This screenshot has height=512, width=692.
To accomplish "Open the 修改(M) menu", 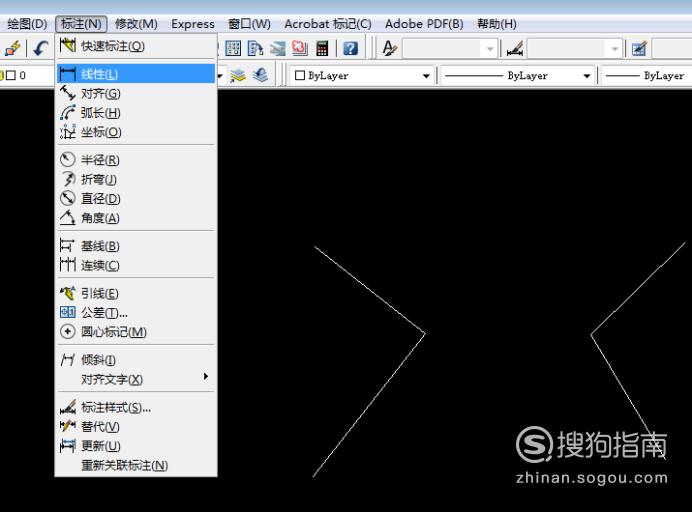I will 136,24.
